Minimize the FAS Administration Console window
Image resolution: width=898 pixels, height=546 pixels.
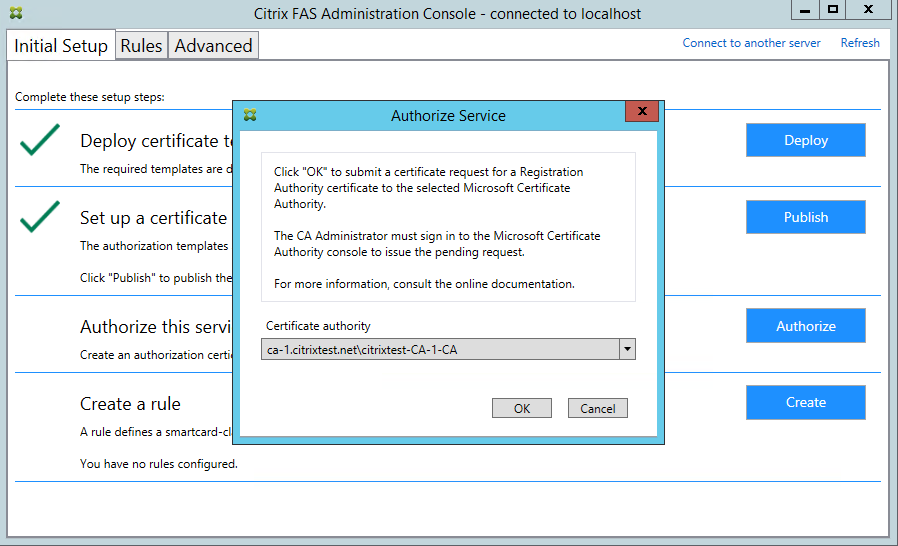click(806, 10)
